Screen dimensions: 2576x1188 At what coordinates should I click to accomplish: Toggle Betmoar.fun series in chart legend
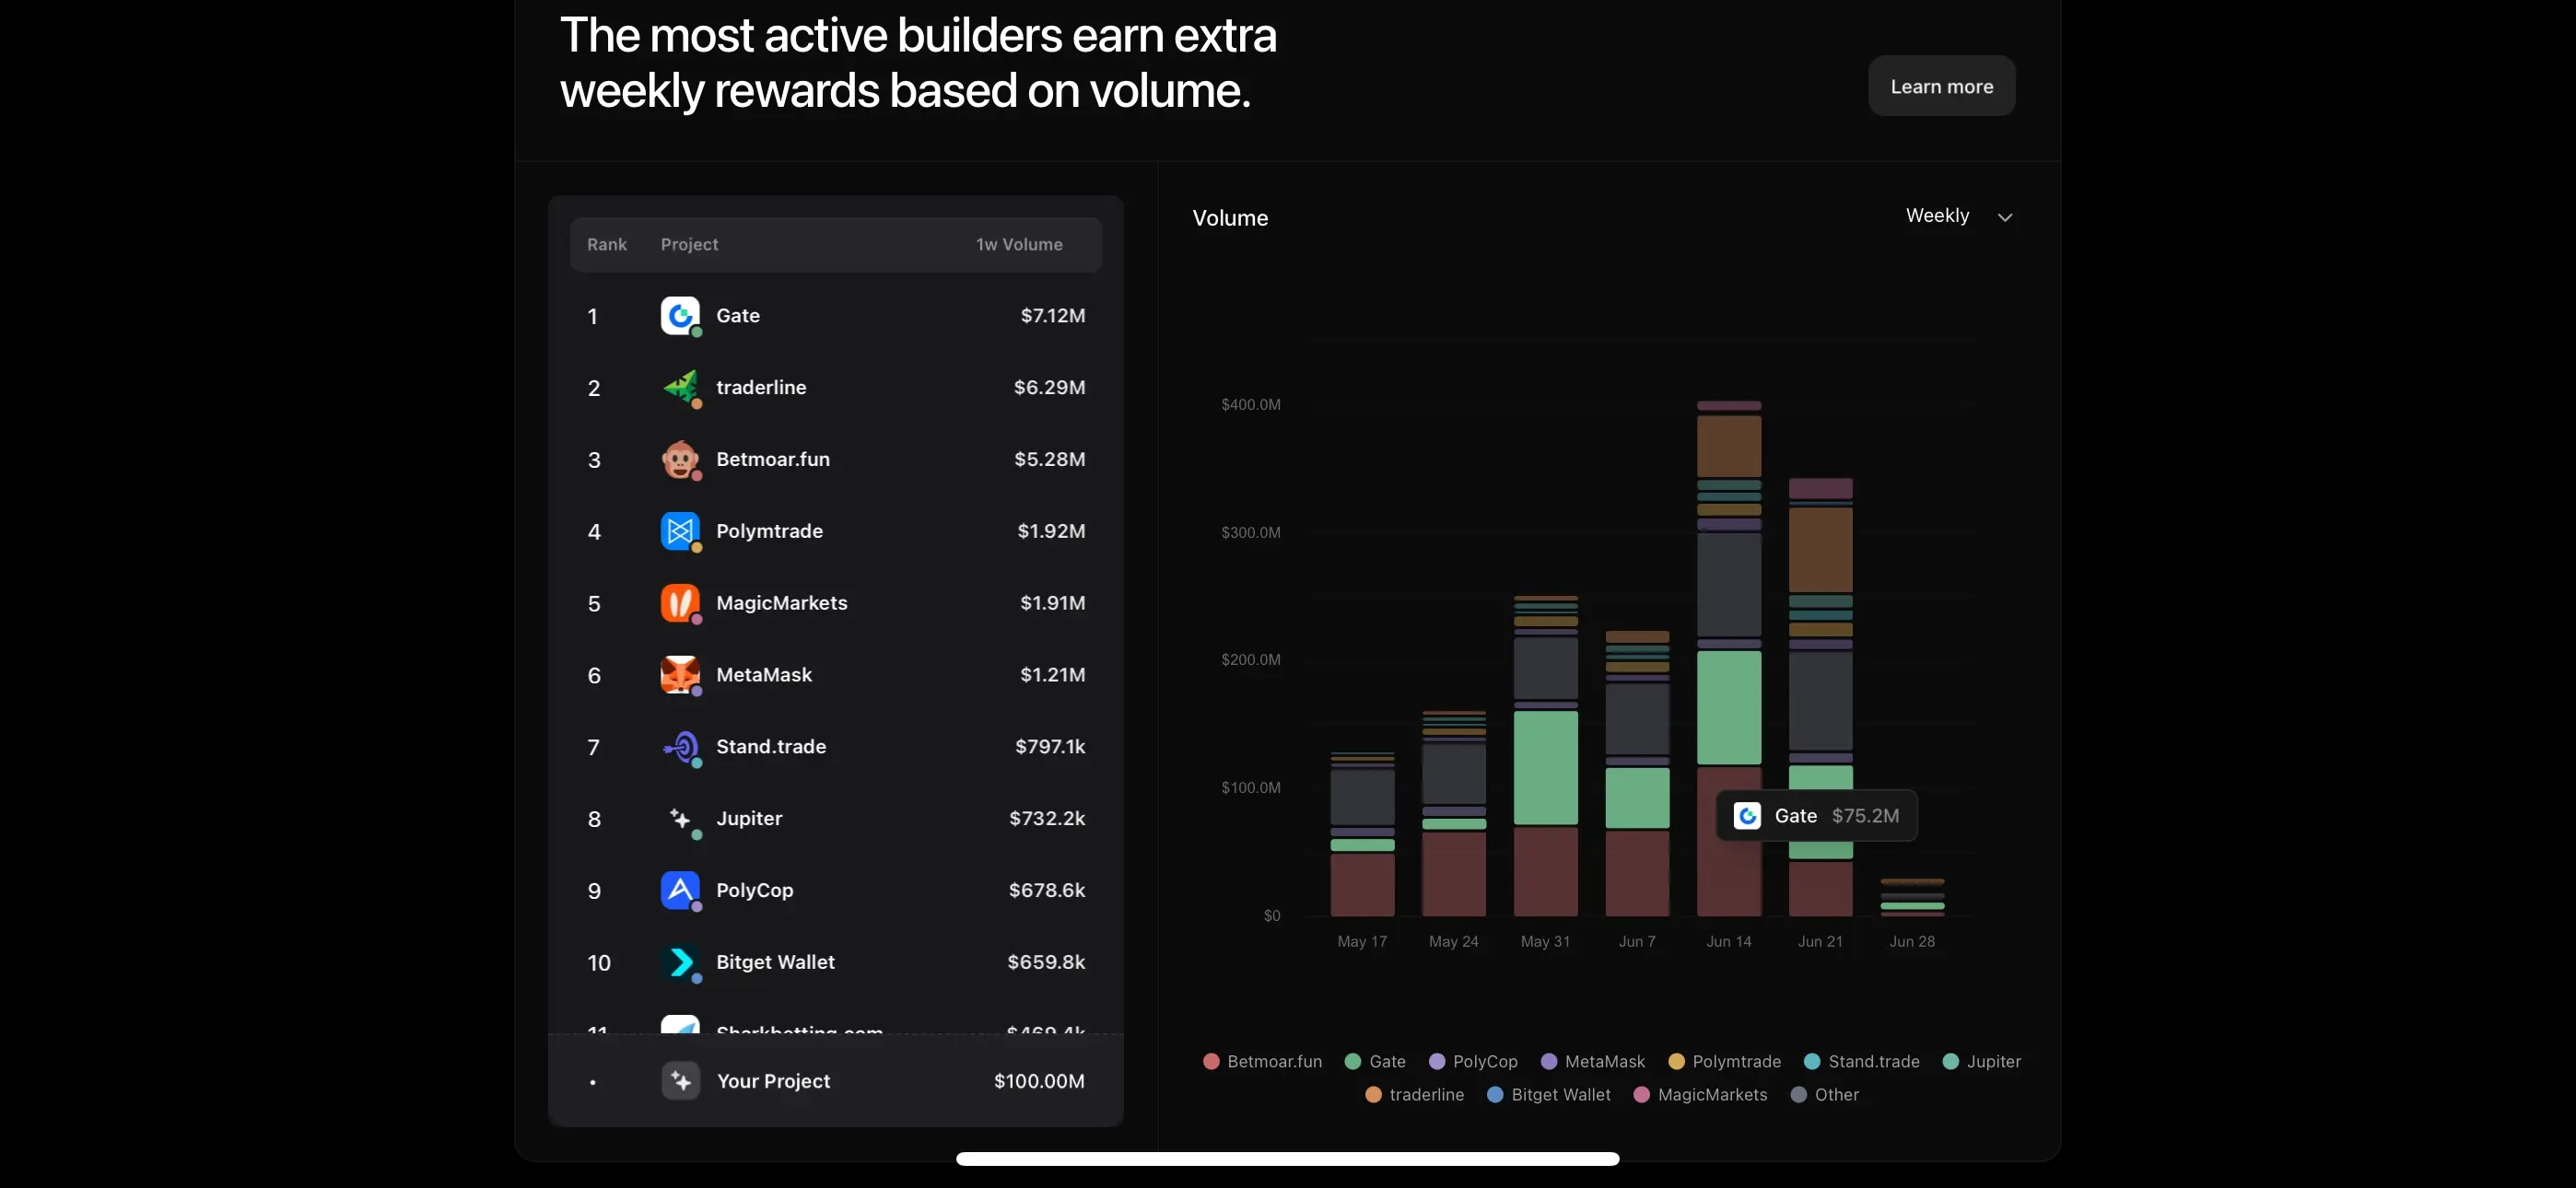[x=1262, y=1061]
